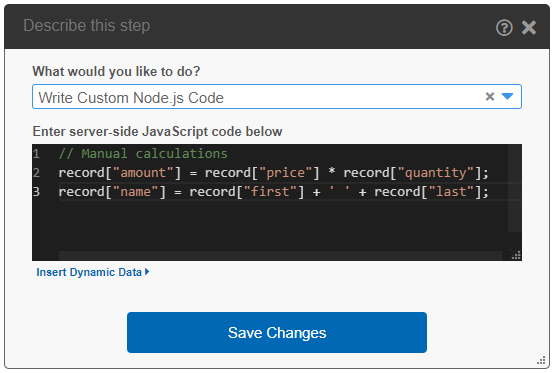Click the Write Custom Node.js Code field
The height and width of the screenshot is (373, 554).
(277, 97)
